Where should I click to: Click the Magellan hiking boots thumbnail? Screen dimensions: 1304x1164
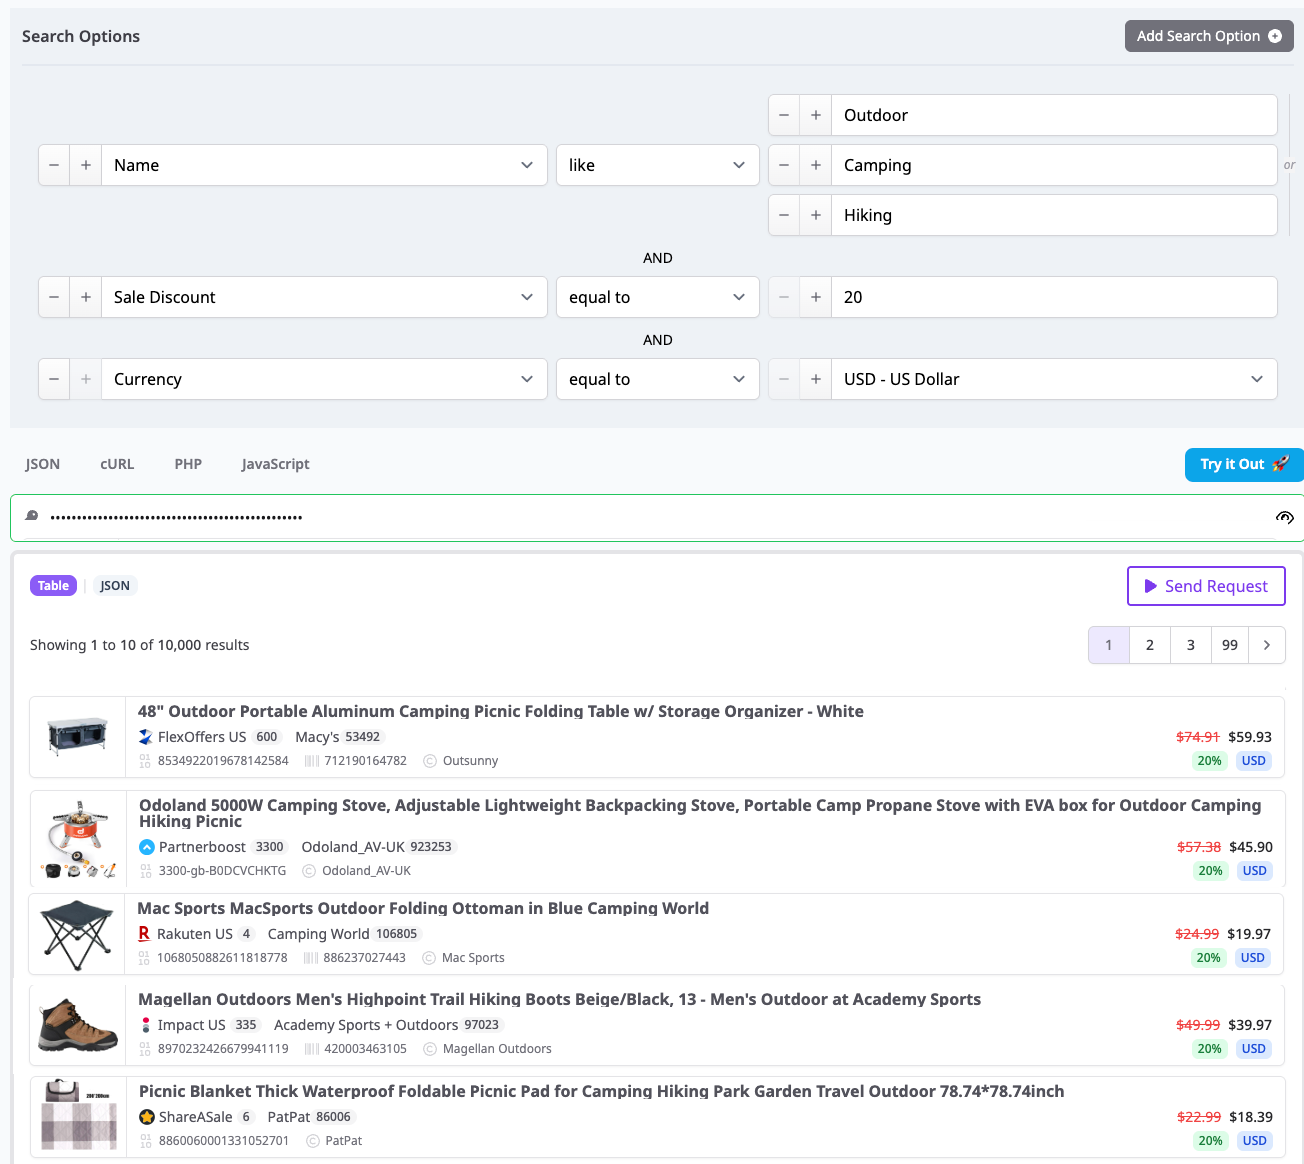click(x=78, y=1025)
